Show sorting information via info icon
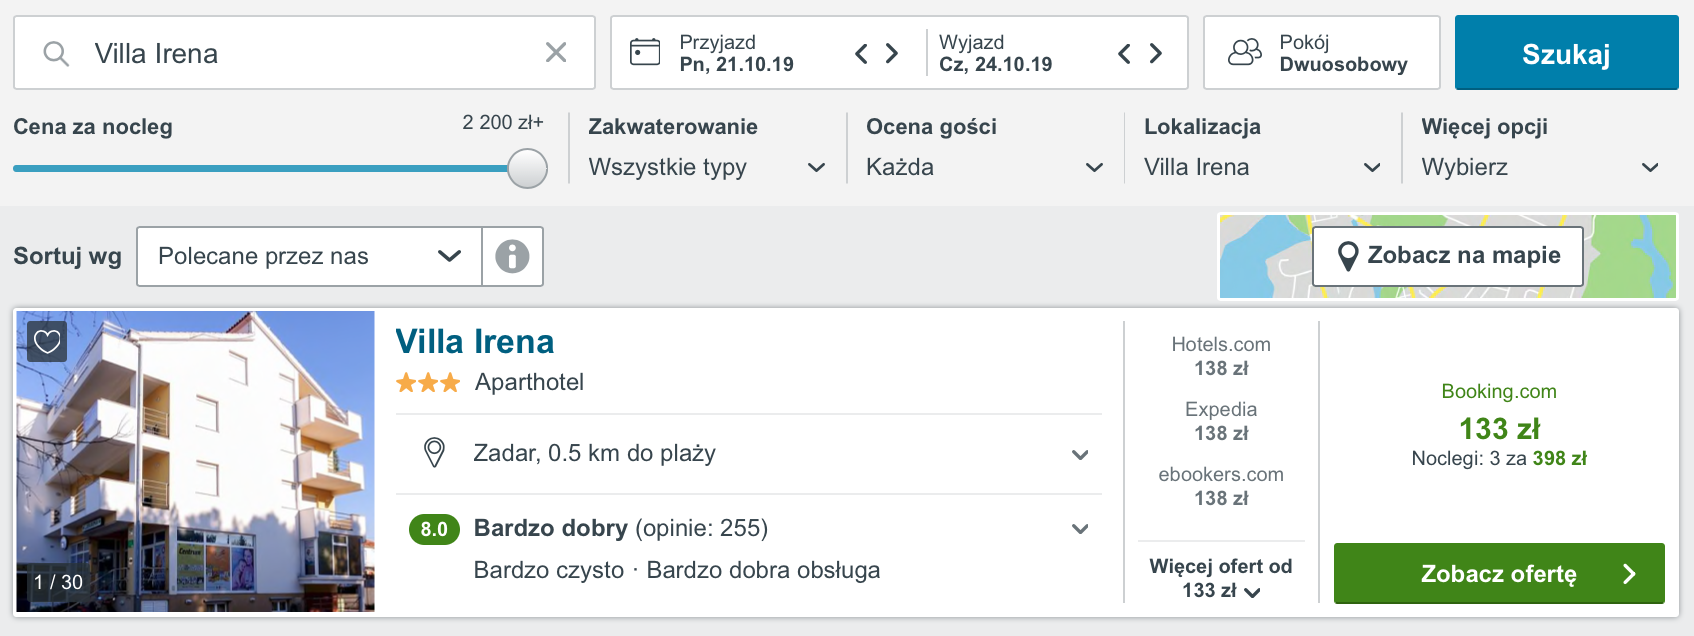1694x636 pixels. point(512,256)
